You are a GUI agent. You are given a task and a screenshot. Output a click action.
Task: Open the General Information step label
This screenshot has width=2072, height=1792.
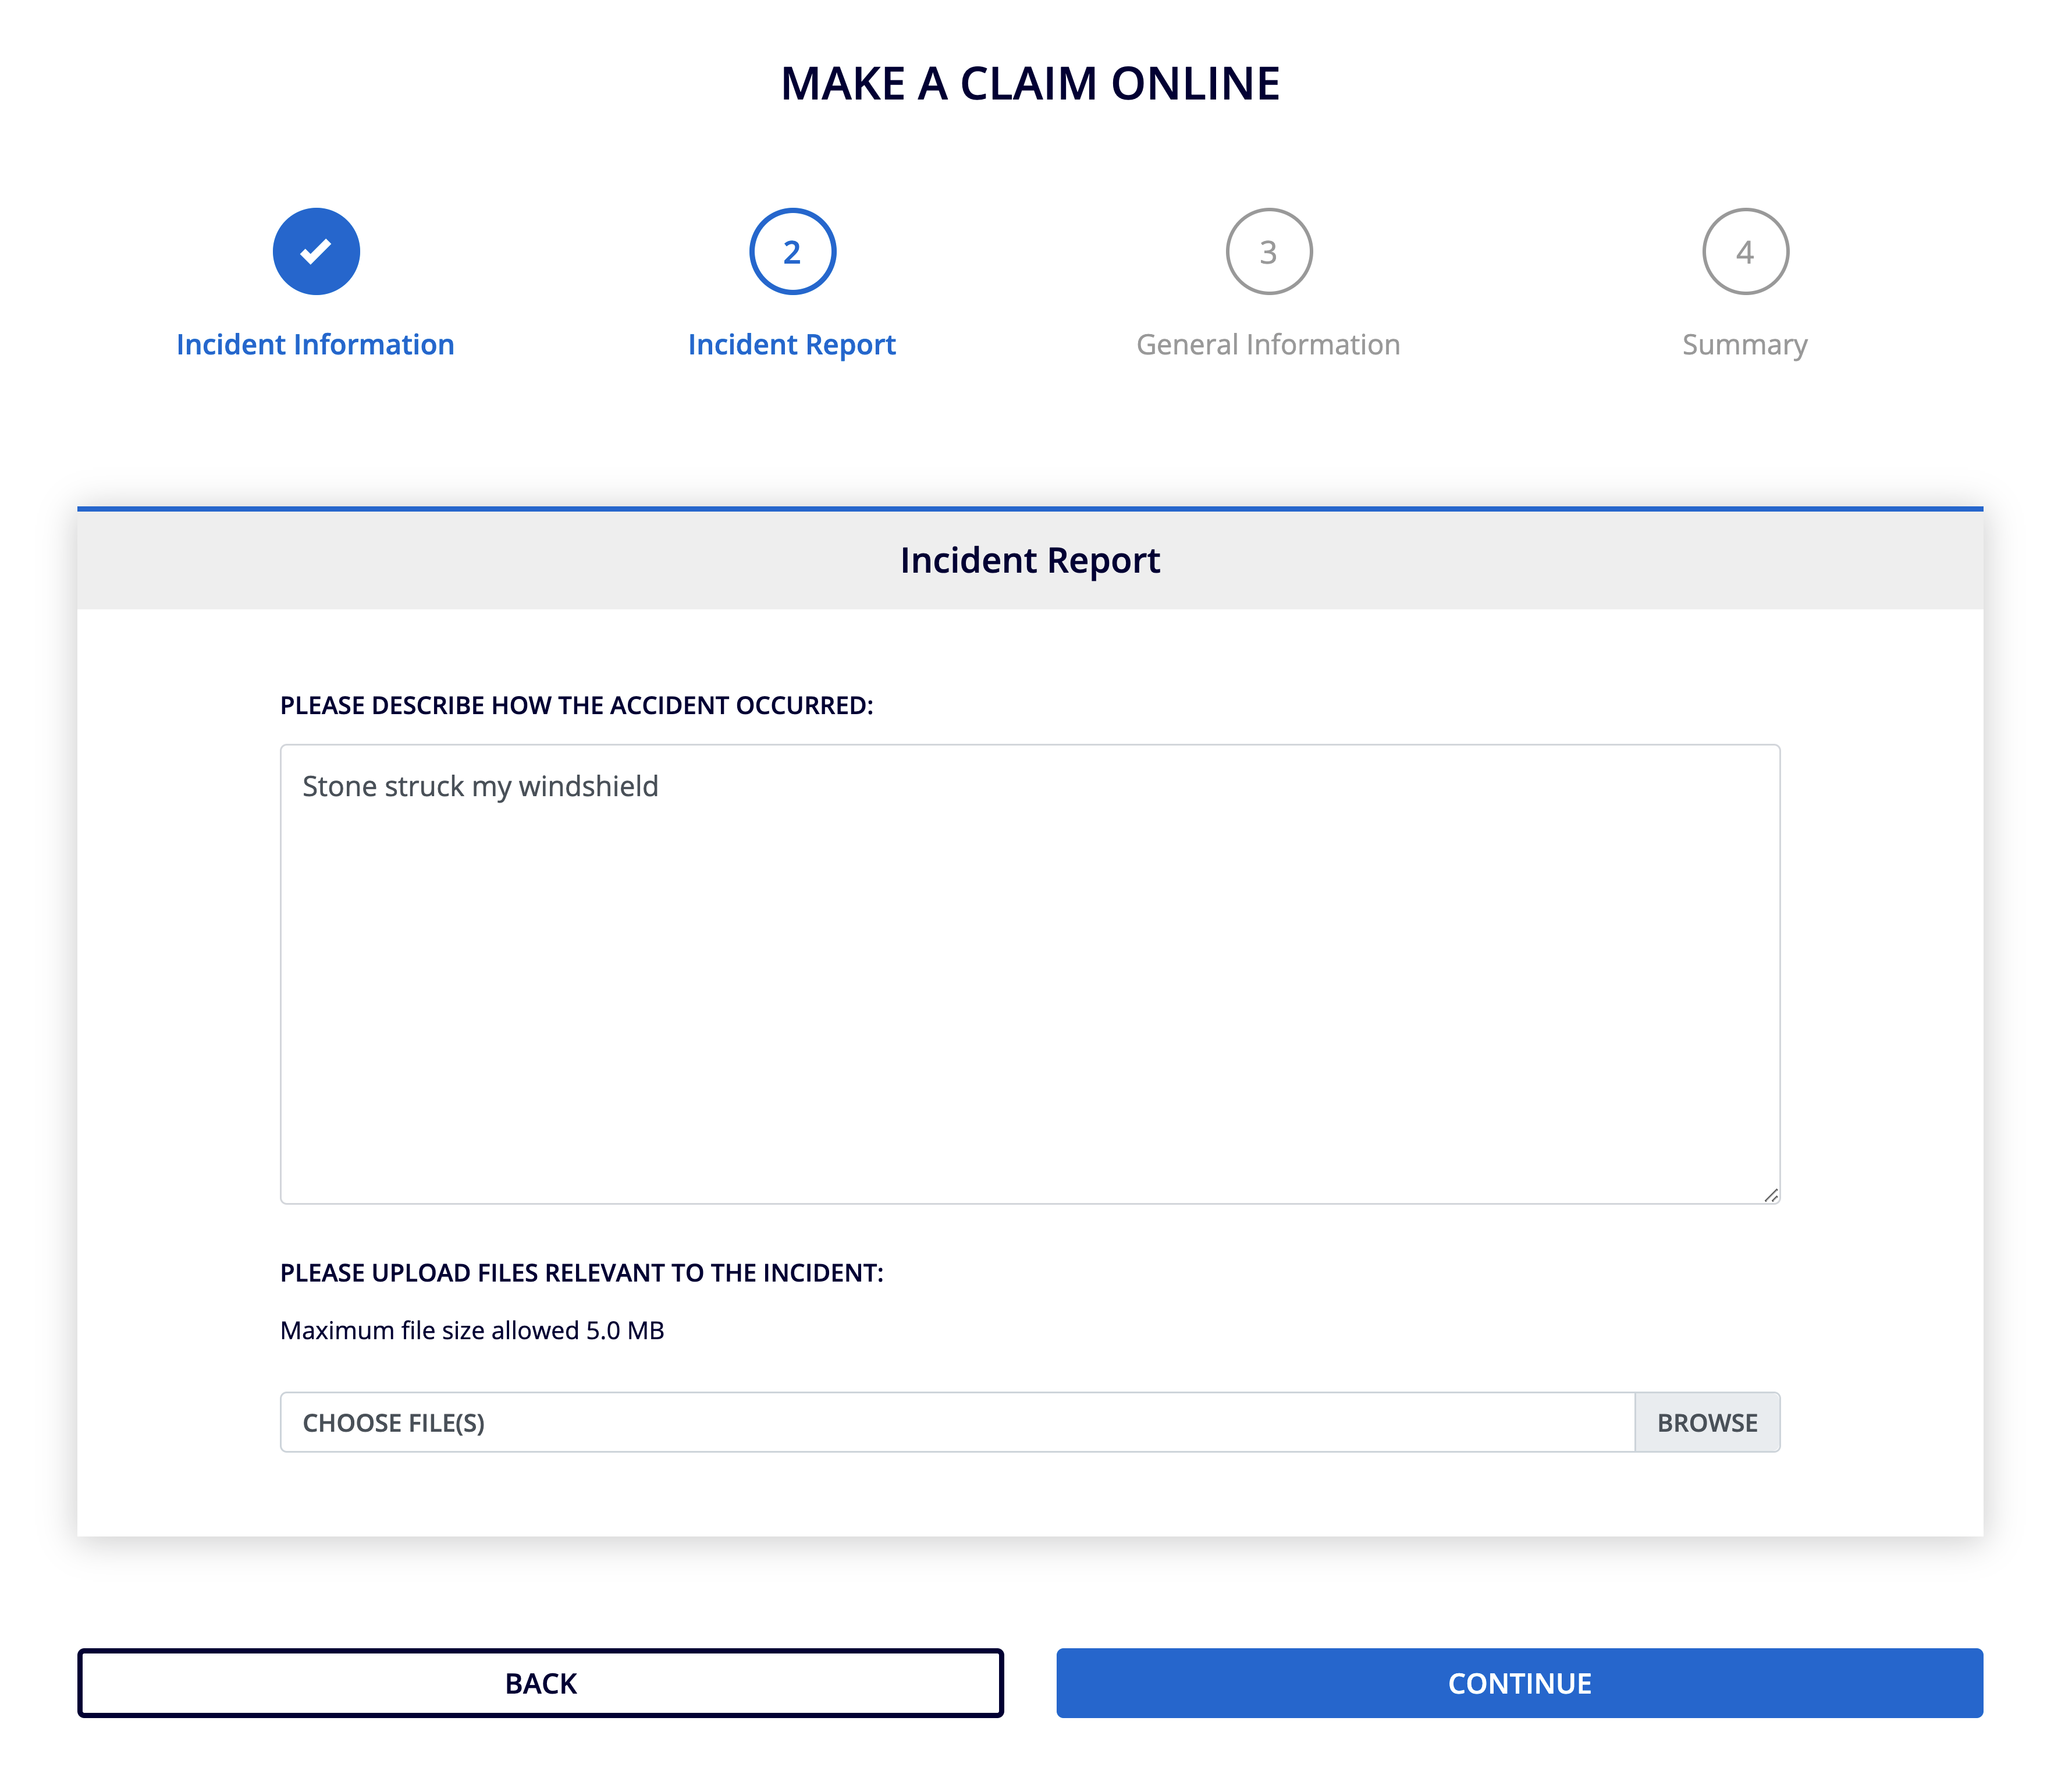coord(1268,344)
